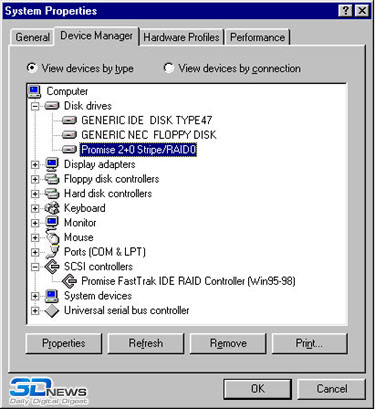Click the Remove button
Screen dimensions: 375x409
228,343
